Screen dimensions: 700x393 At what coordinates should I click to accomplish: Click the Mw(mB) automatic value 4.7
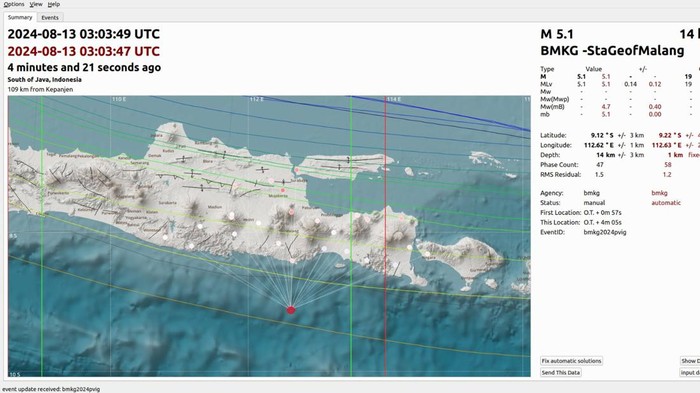pos(606,107)
